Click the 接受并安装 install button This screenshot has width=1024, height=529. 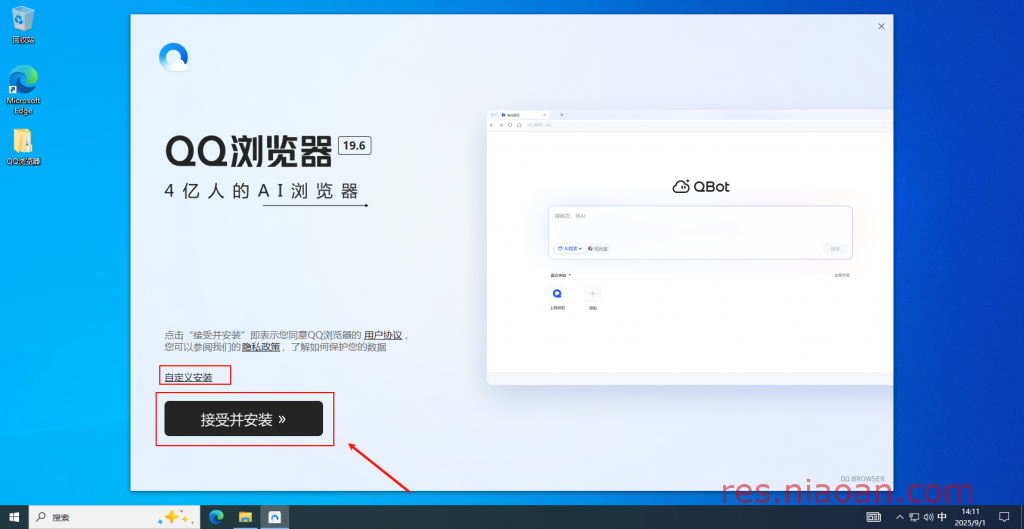(x=244, y=419)
